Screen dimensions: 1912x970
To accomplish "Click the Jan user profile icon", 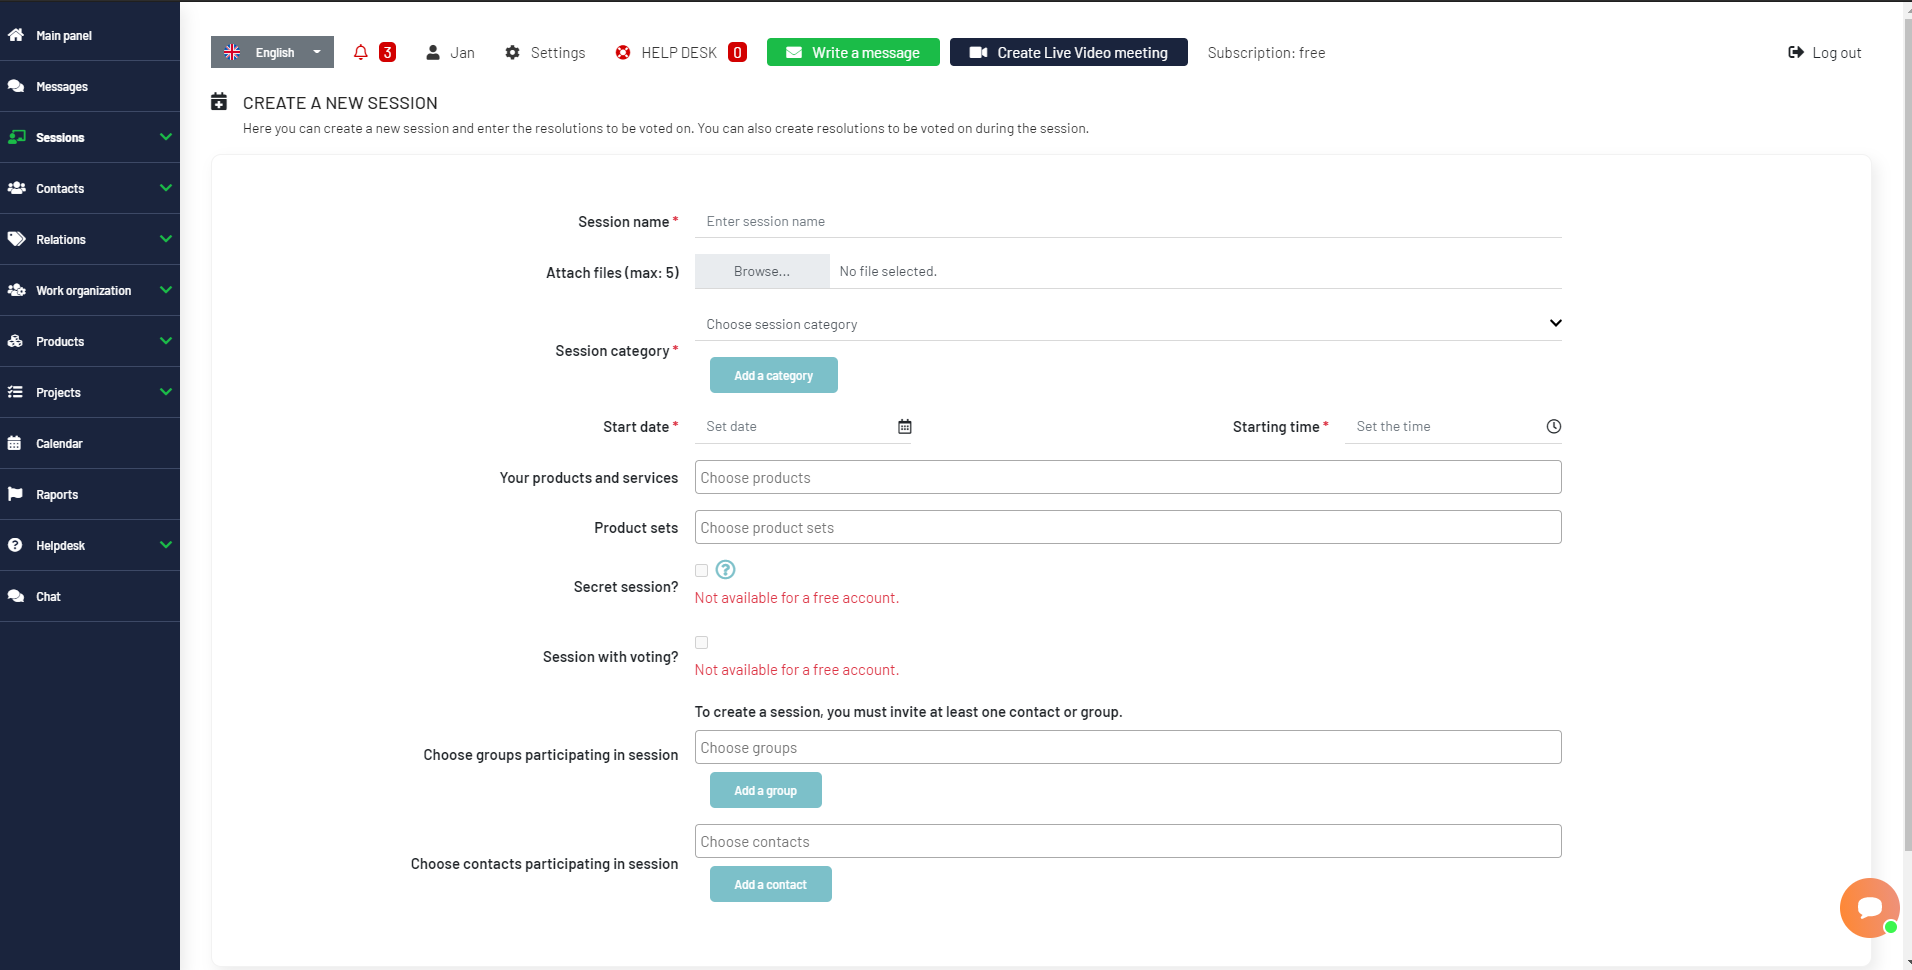I will [433, 52].
